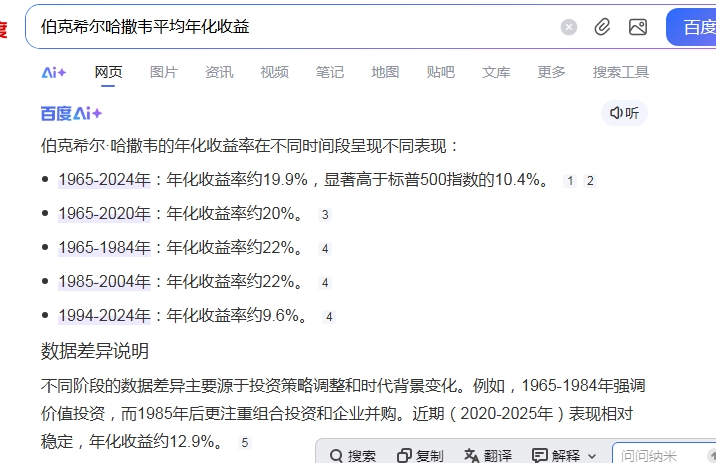Viewport: 716px width, 463px height.
Task: Switch to the Ai+ tab
Action: point(54,72)
